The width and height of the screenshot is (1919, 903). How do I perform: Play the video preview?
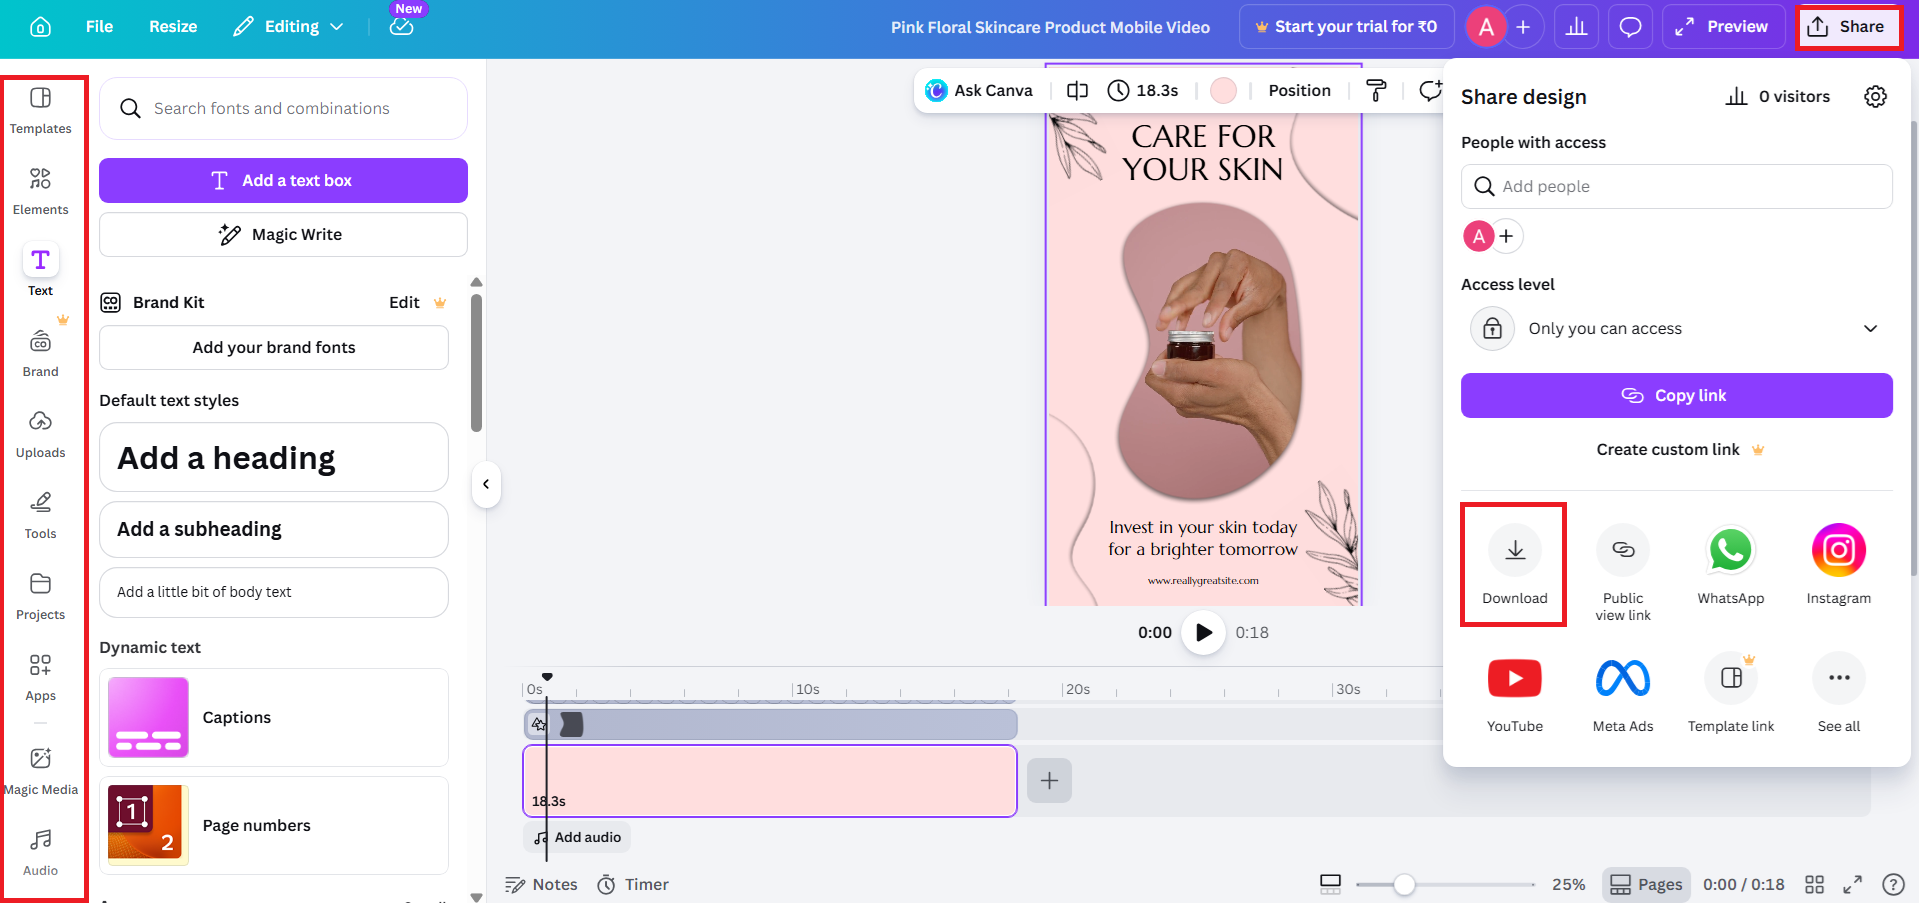1203,632
